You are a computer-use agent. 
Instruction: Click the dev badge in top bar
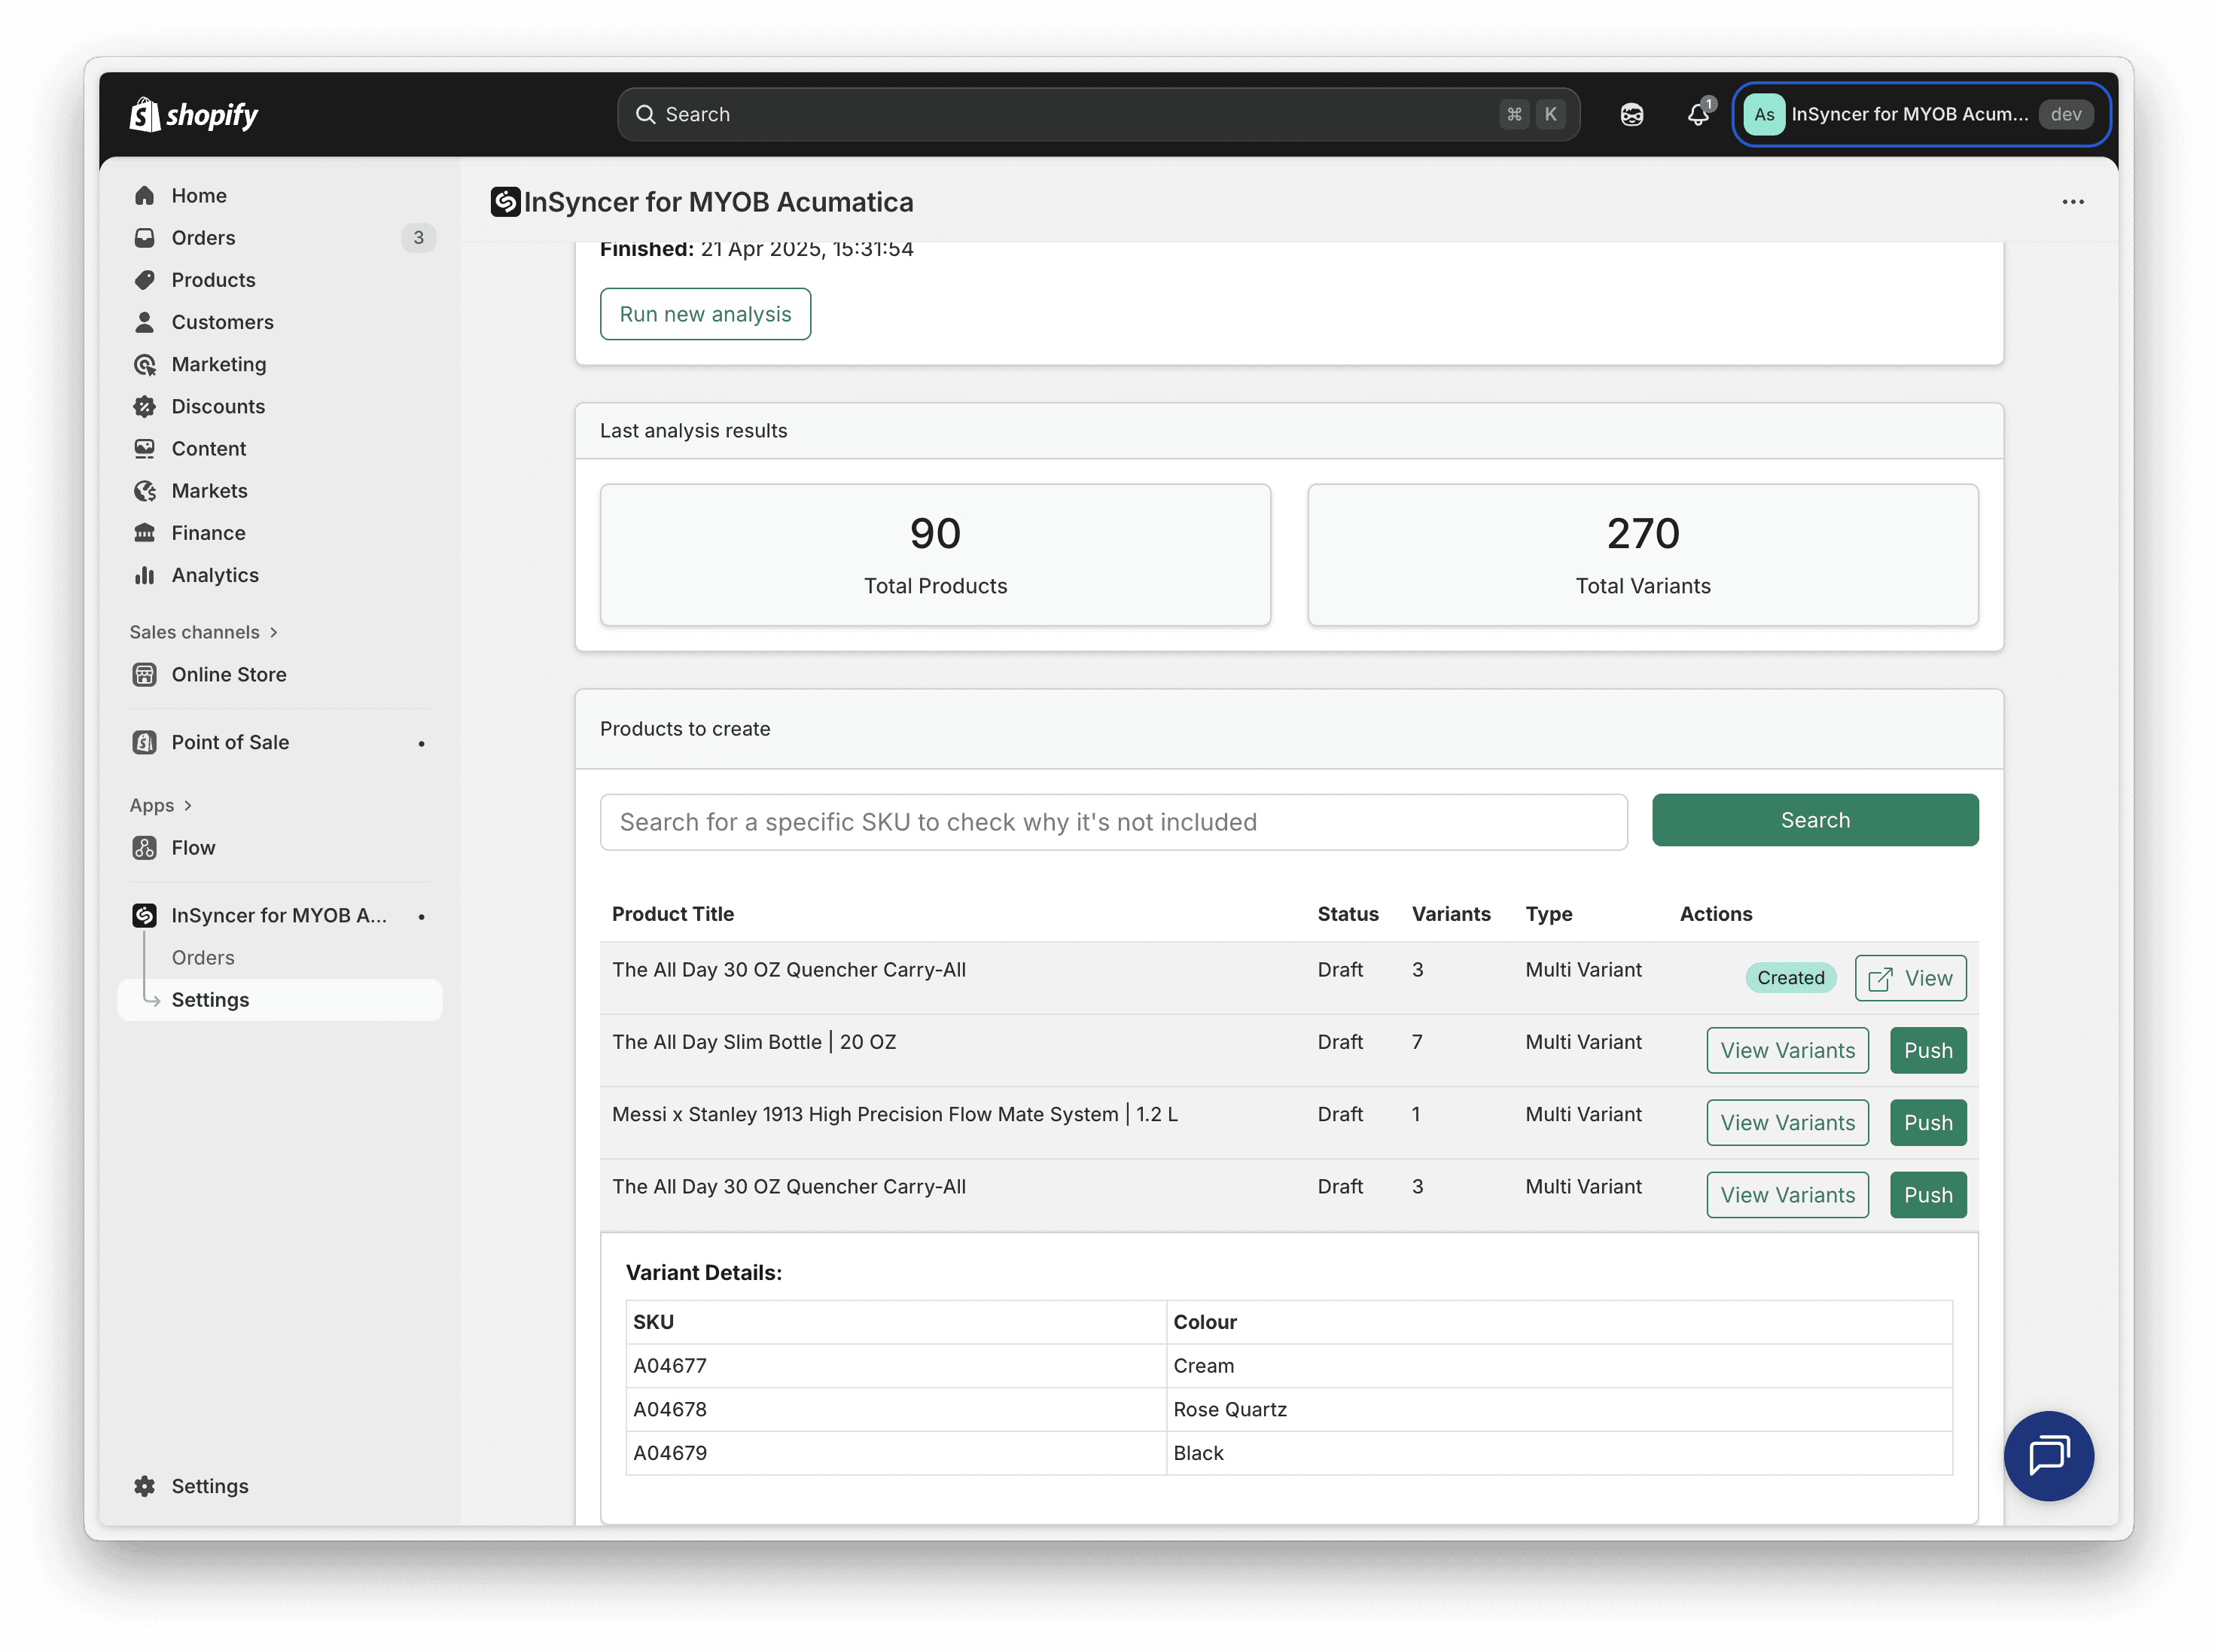pos(2066,115)
